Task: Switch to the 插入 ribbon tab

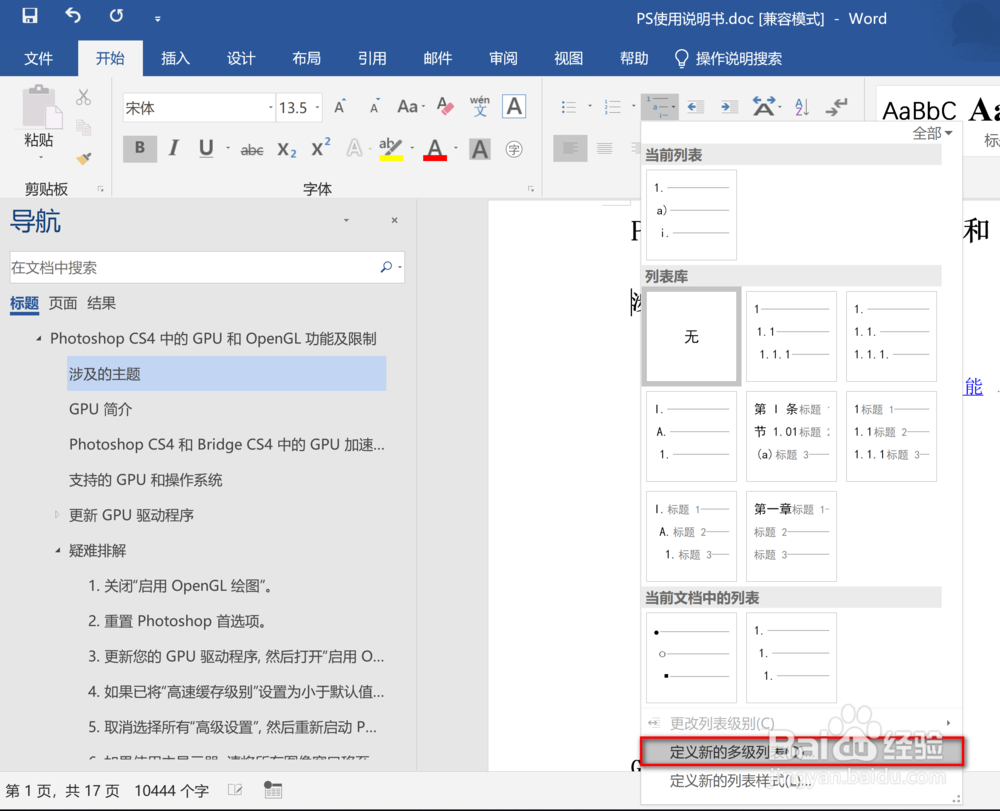Action: 175,59
